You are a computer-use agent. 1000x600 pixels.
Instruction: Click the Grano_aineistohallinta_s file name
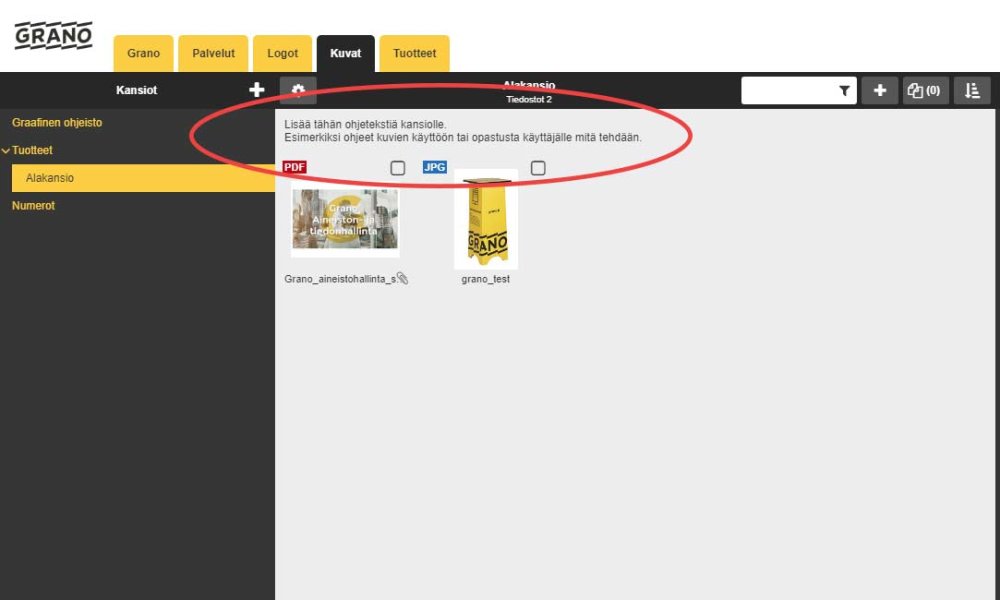[340, 279]
